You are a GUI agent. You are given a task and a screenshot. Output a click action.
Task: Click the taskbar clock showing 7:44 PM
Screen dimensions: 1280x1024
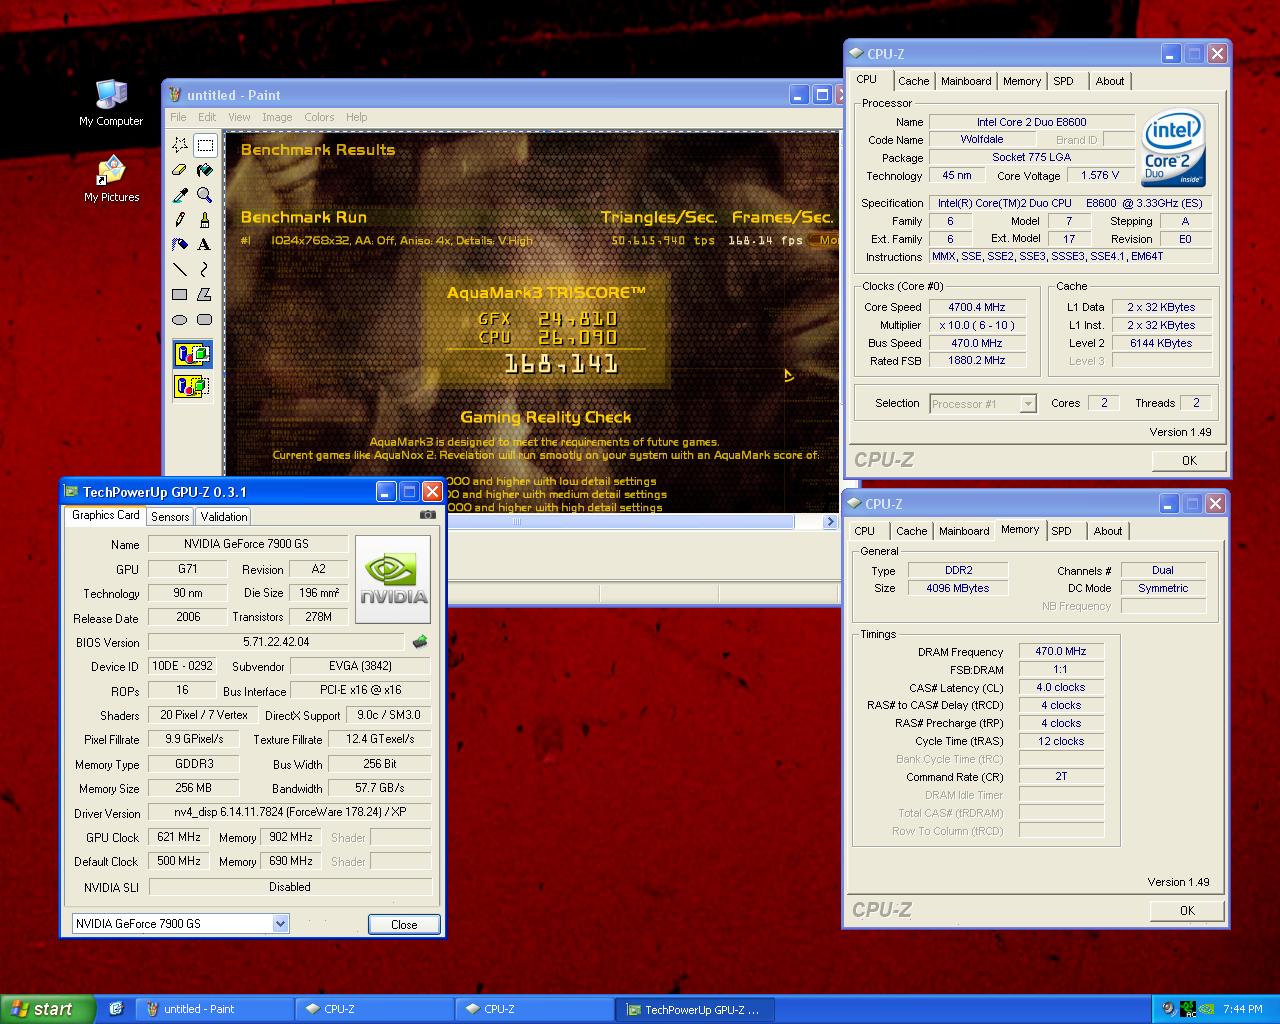1243,1009
